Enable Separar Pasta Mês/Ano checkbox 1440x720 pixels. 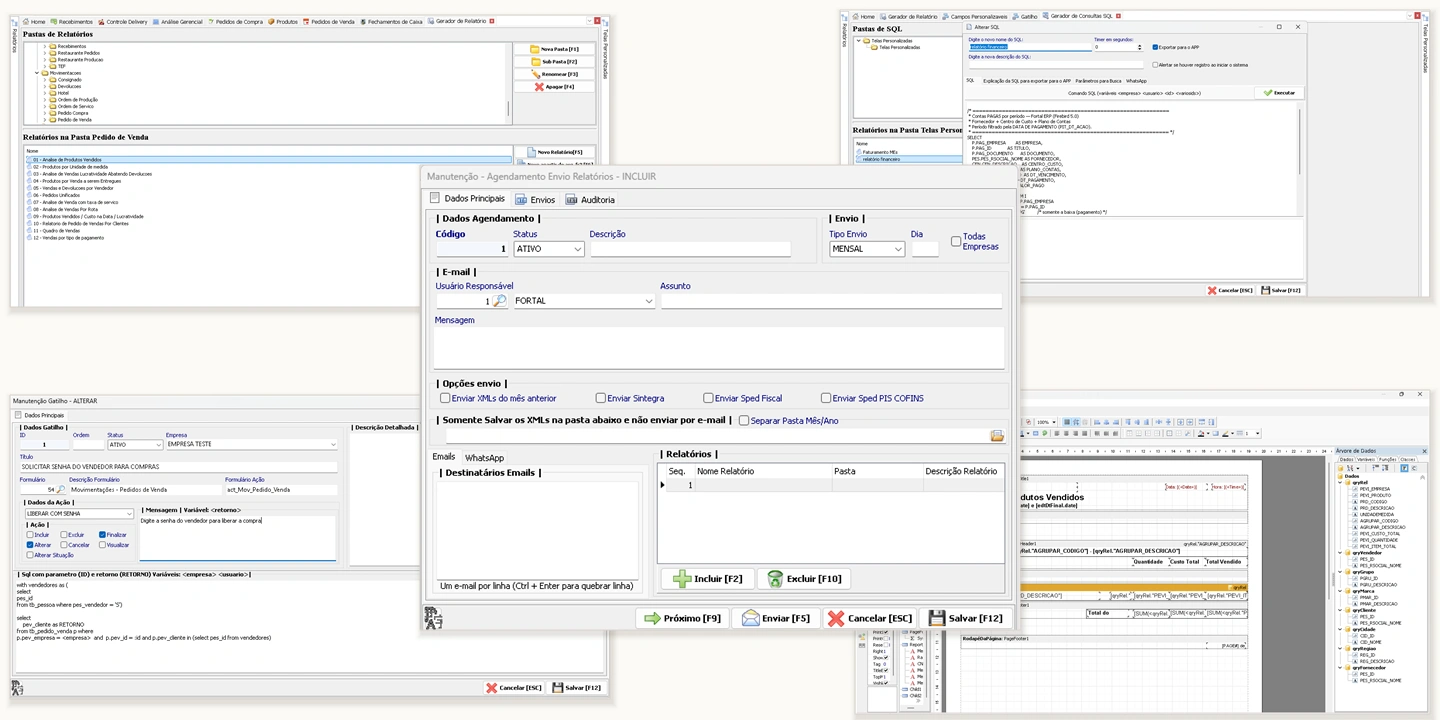click(744, 421)
